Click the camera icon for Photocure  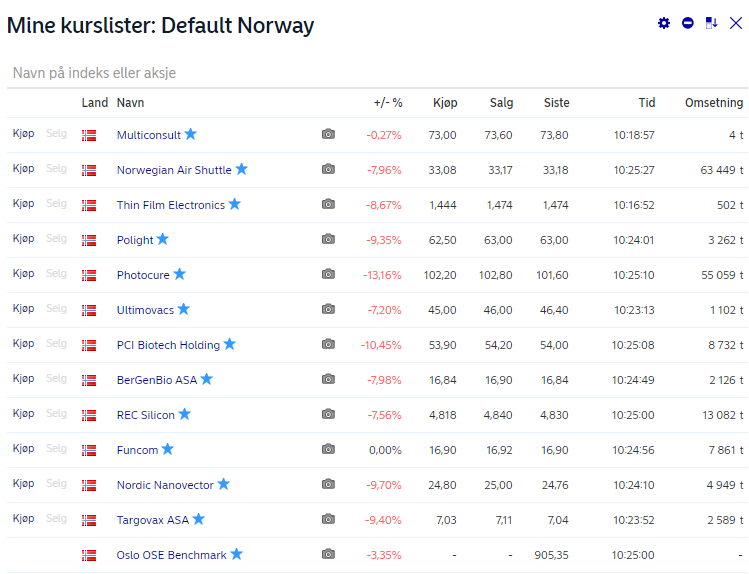tap(328, 274)
